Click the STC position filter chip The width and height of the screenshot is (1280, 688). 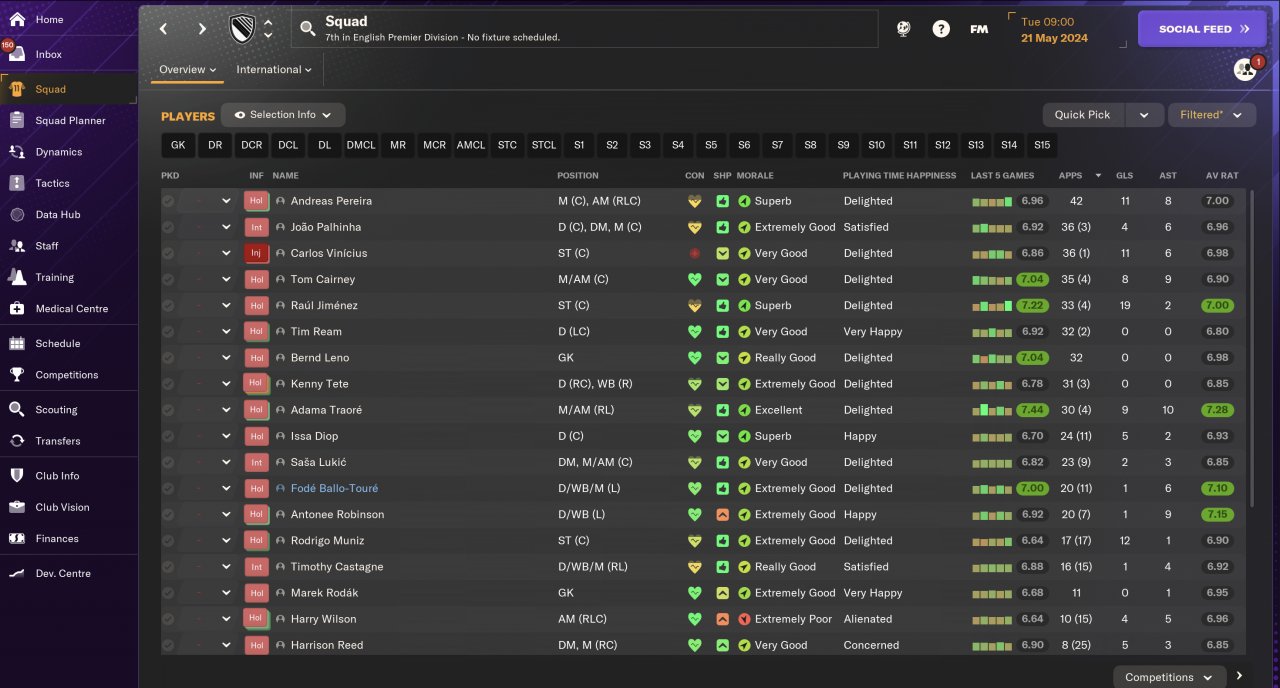[x=507, y=145]
